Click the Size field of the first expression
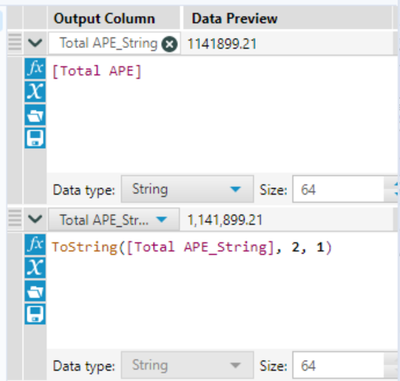Screen dimensions: 400x381 pos(338,189)
